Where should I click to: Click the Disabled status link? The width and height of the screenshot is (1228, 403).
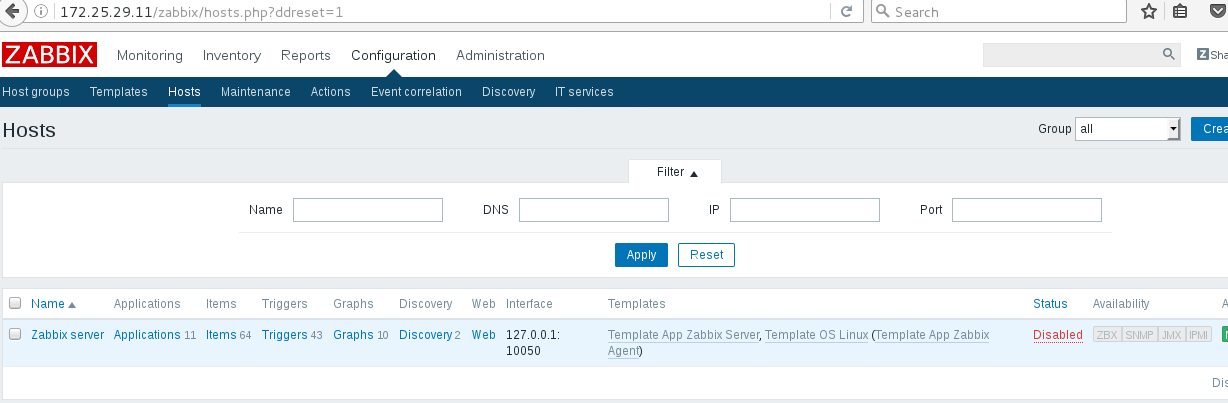1058,335
